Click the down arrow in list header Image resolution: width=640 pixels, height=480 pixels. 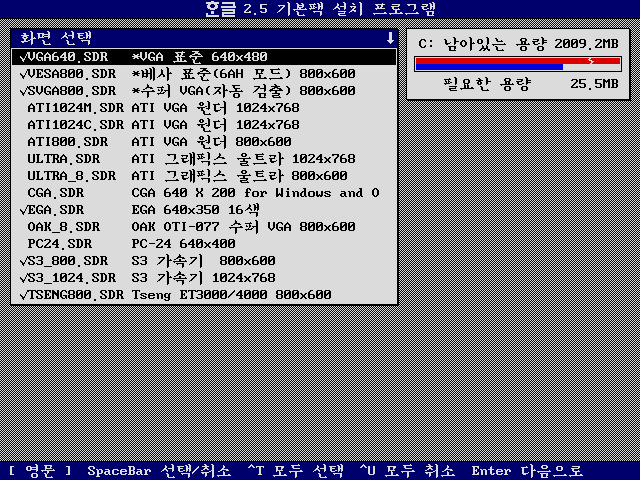390,38
